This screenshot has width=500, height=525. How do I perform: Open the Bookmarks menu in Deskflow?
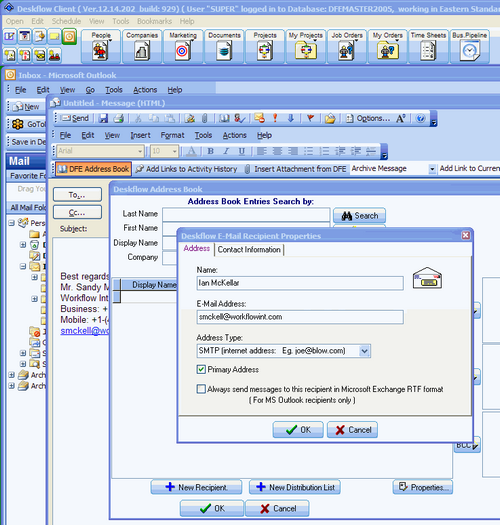[x=154, y=21]
